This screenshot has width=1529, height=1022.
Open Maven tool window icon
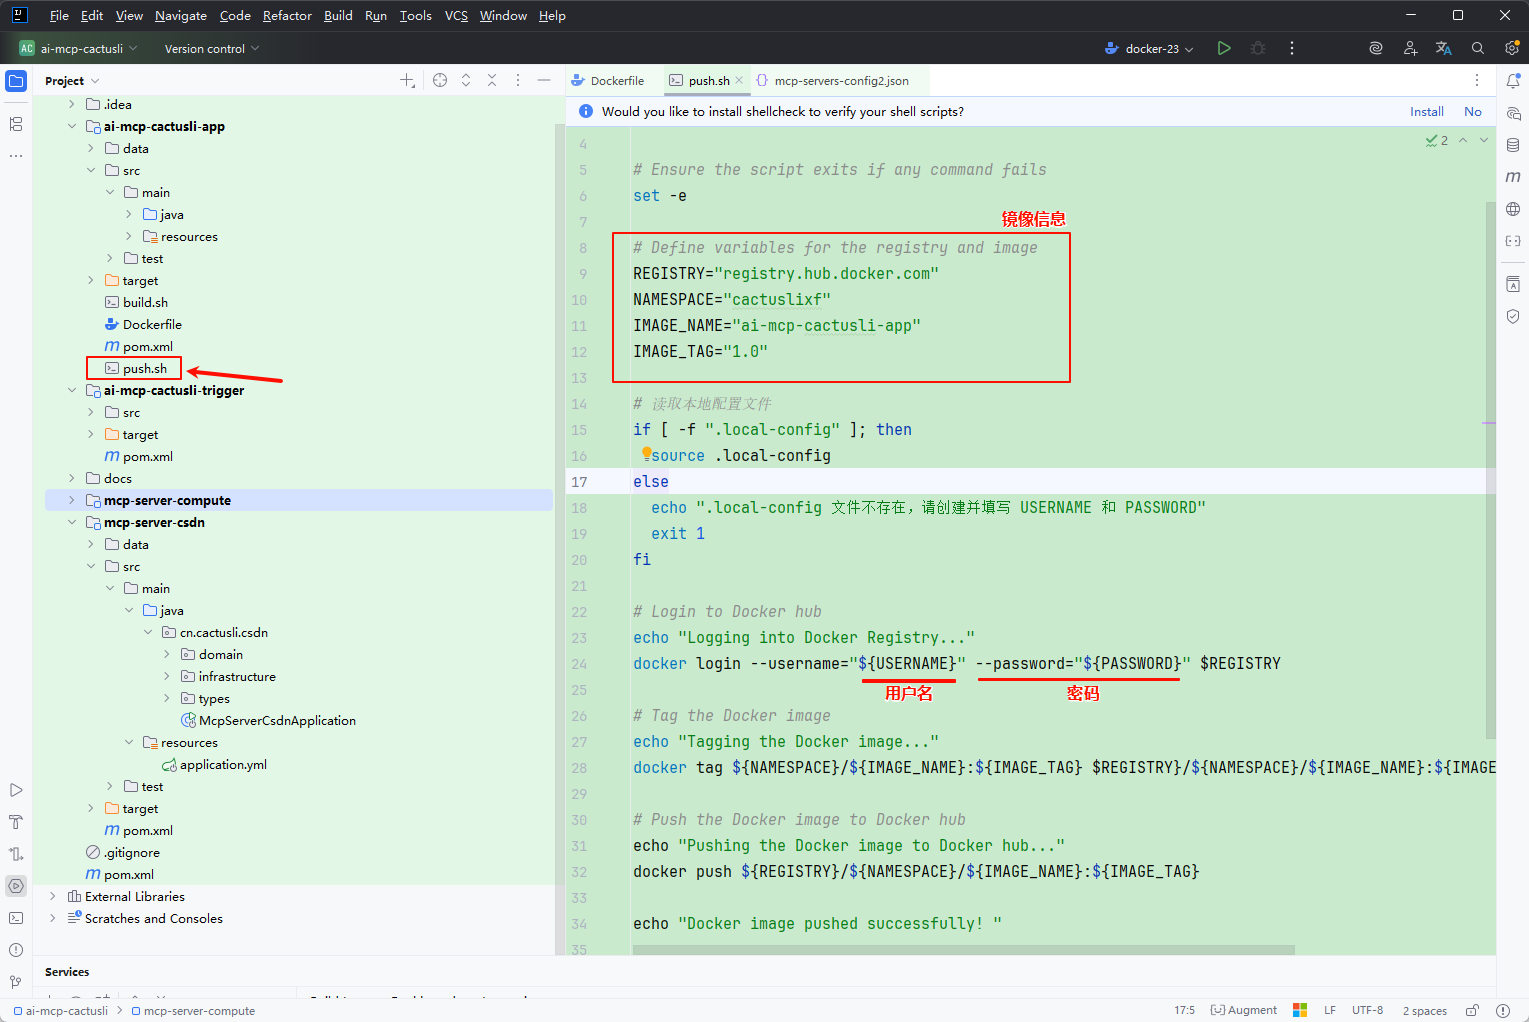(1513, 177)
